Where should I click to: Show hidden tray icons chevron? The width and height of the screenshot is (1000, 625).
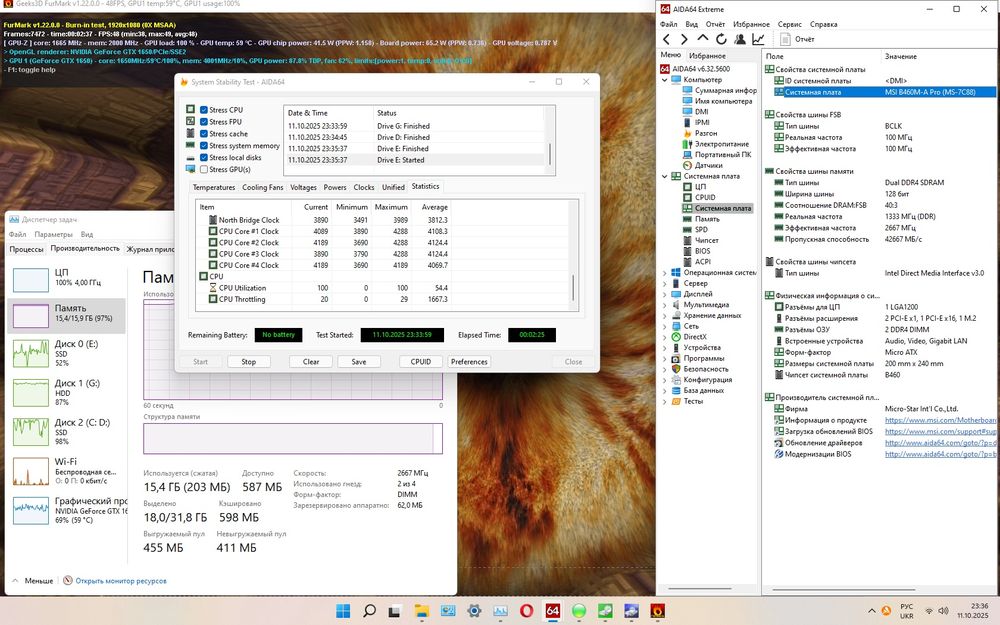pyautogui.click(x=871, y=611)
